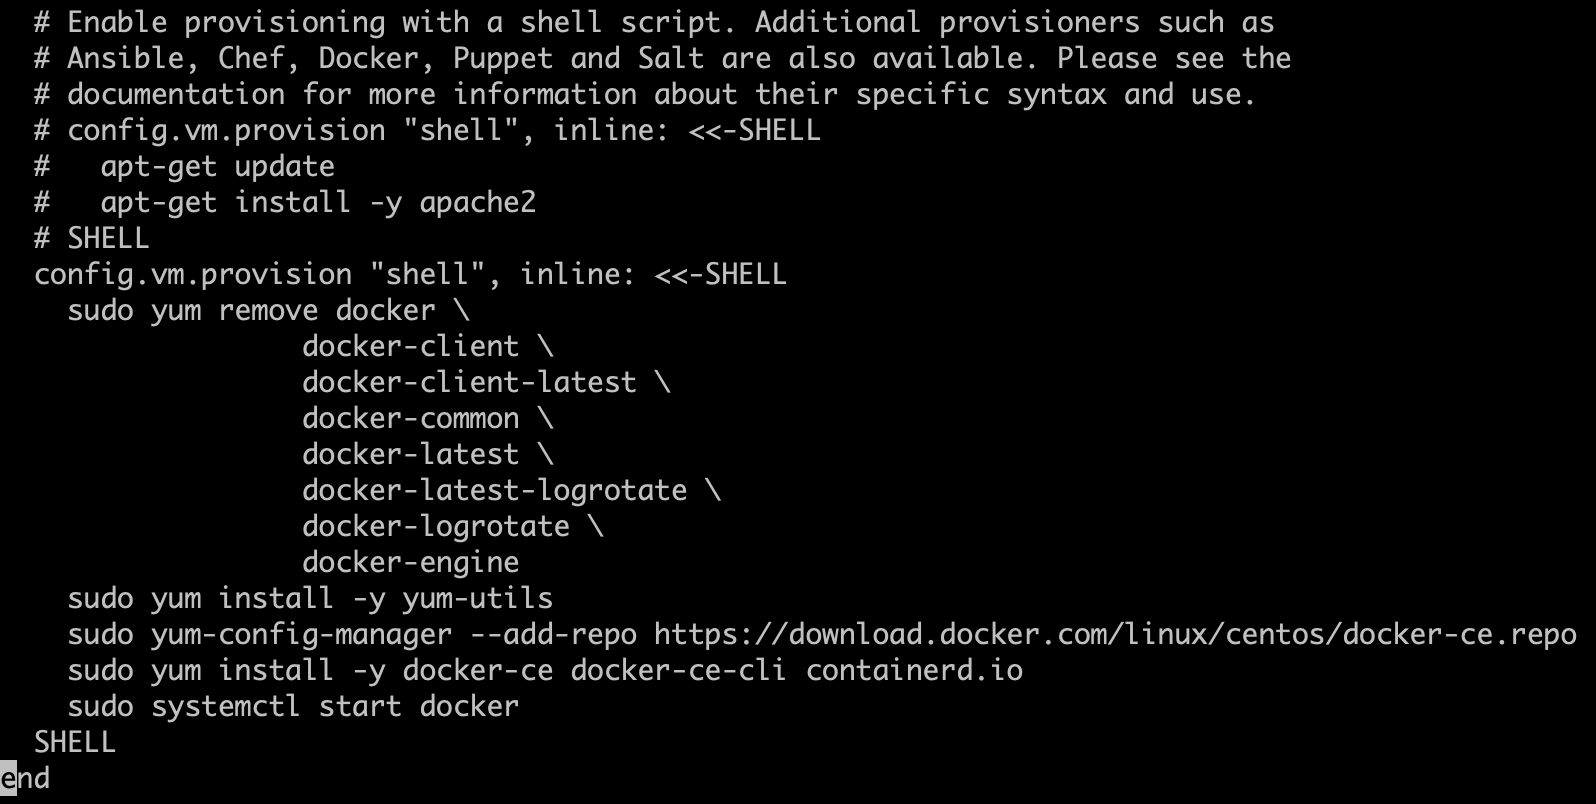This screenshot has width=1596, height=804.
Task: Click the docker-ce.repo URL in yum-config-manager line
Action: point(1115,634)
